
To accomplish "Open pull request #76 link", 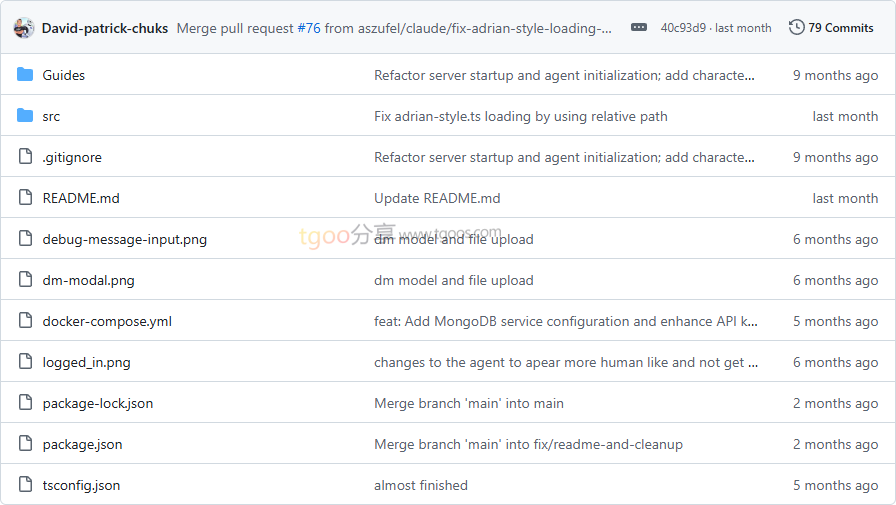I will (x=309, y=28).
